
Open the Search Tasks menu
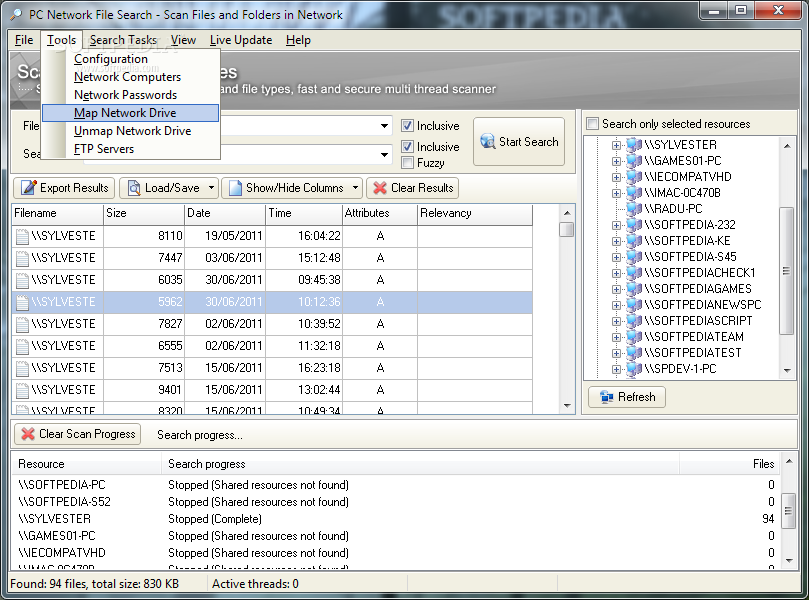tap(123, 40)
